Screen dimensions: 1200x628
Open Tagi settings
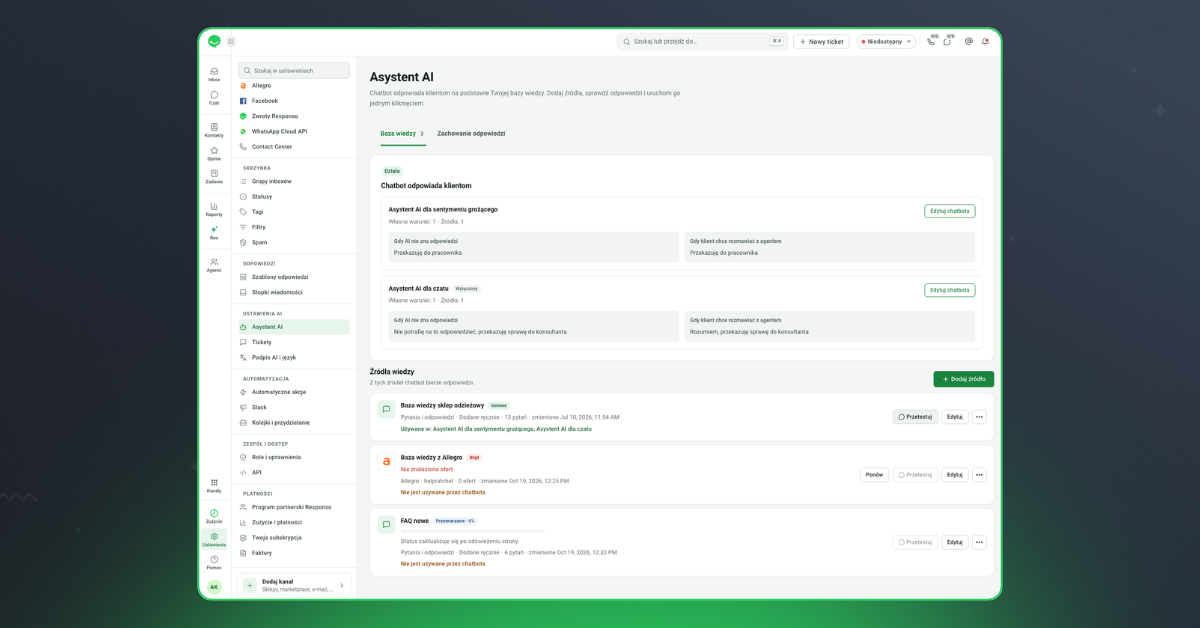click(294, 212)
